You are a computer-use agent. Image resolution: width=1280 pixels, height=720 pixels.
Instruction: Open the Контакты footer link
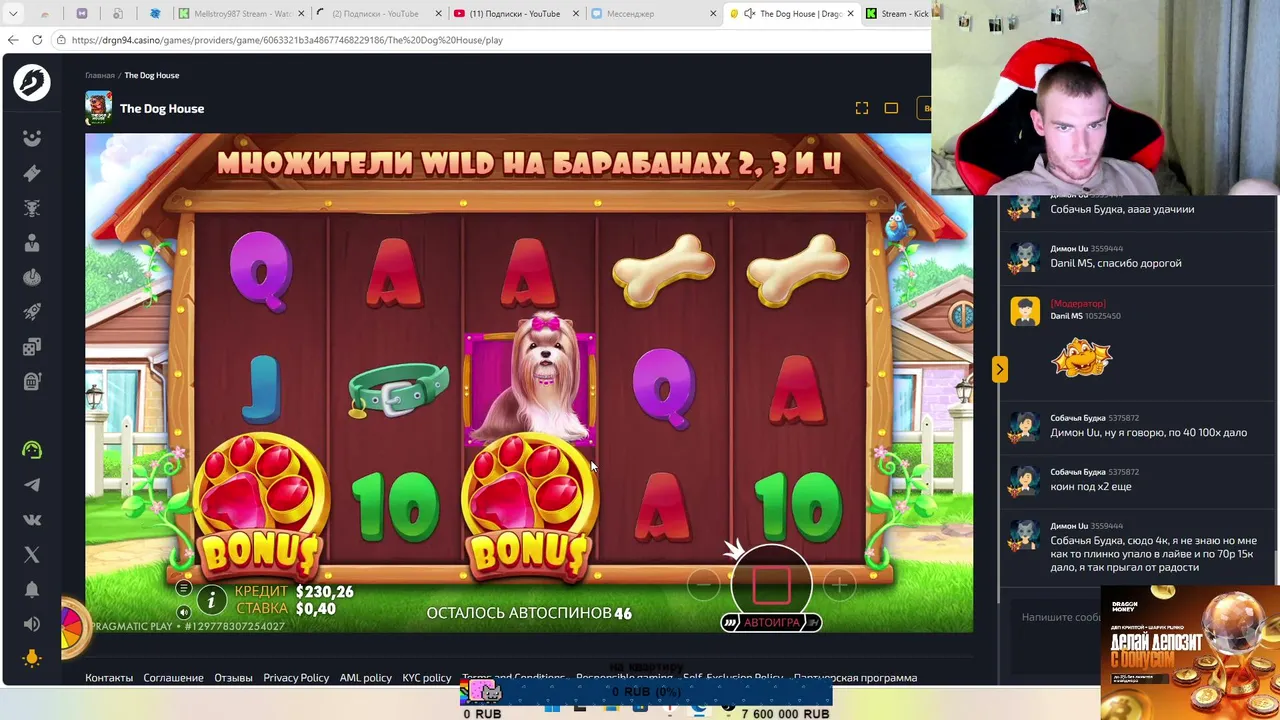pos(109,677)
